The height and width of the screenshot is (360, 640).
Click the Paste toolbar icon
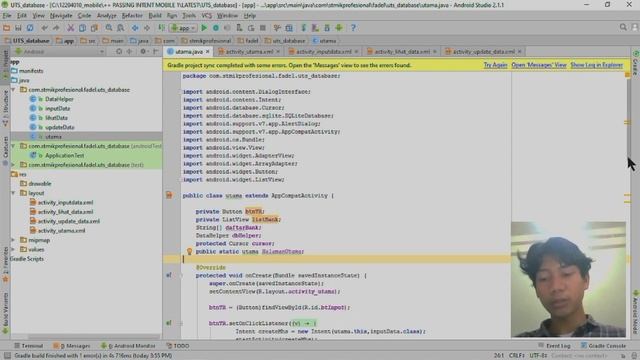[94, 28]
